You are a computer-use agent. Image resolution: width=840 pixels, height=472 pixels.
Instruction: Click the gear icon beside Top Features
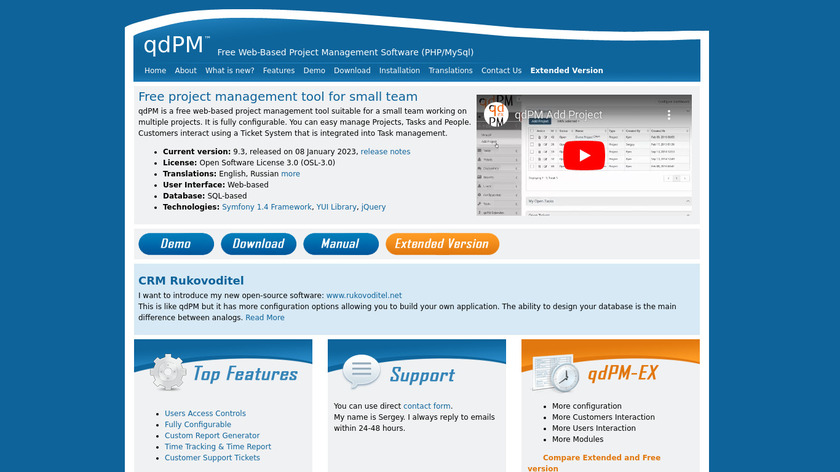(x=168, y=372)
